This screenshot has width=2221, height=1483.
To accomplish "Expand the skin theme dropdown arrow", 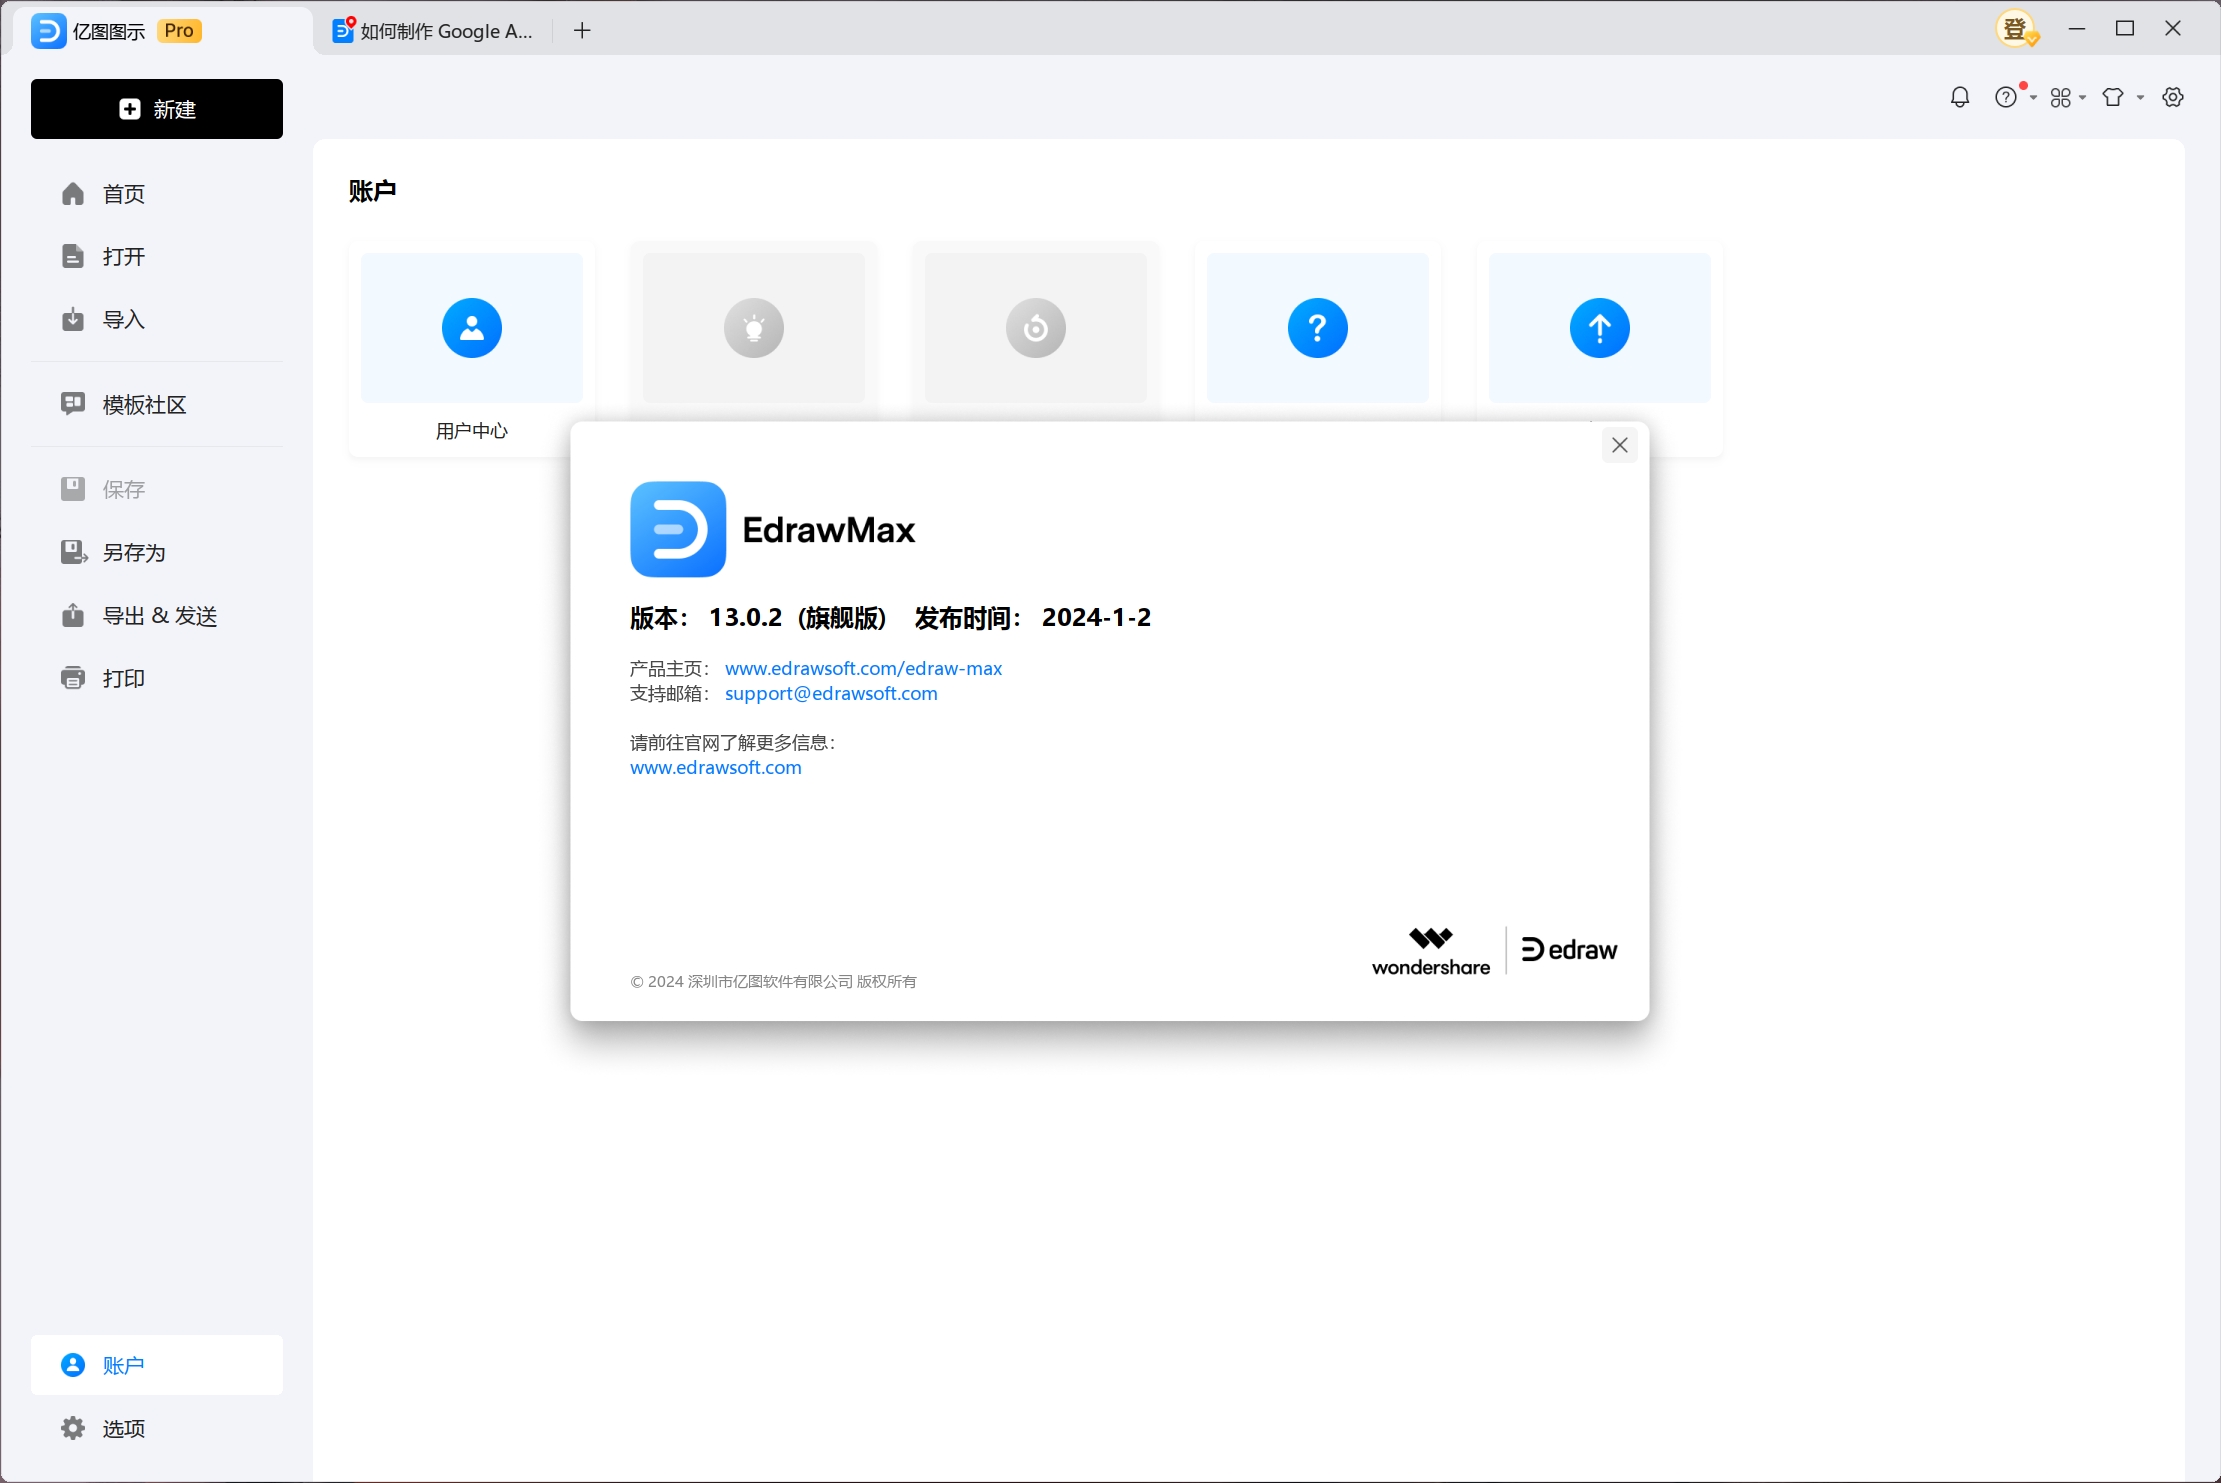I will pos(2141,98).
